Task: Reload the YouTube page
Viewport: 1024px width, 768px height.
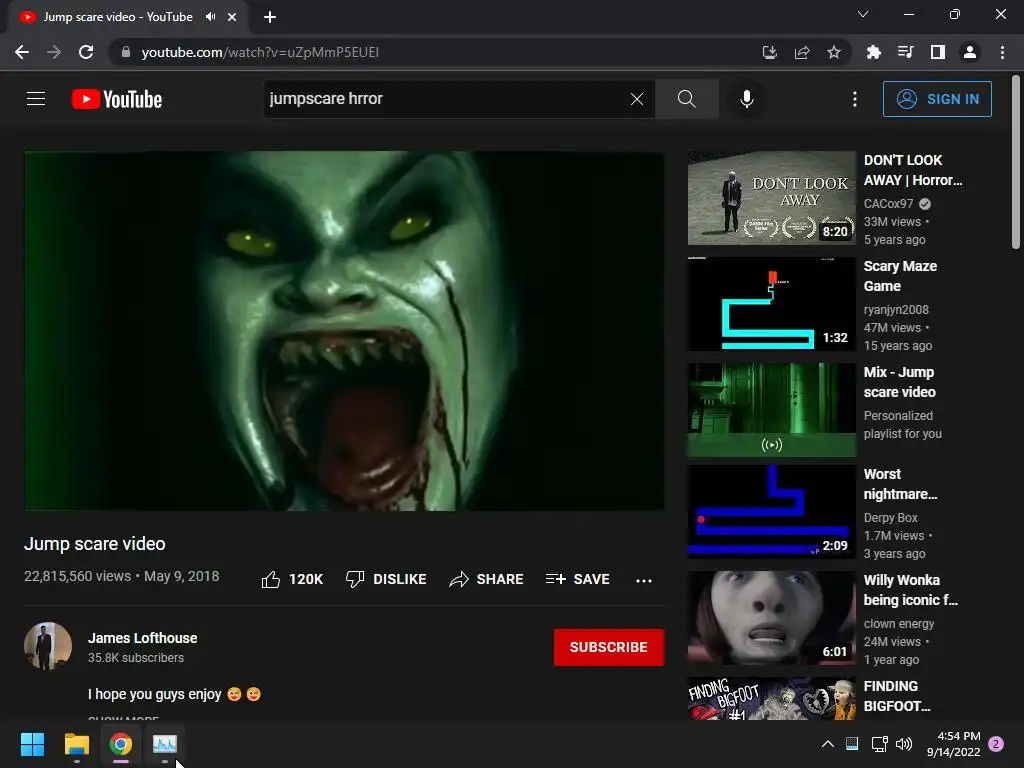Action: tap(86, 52)
